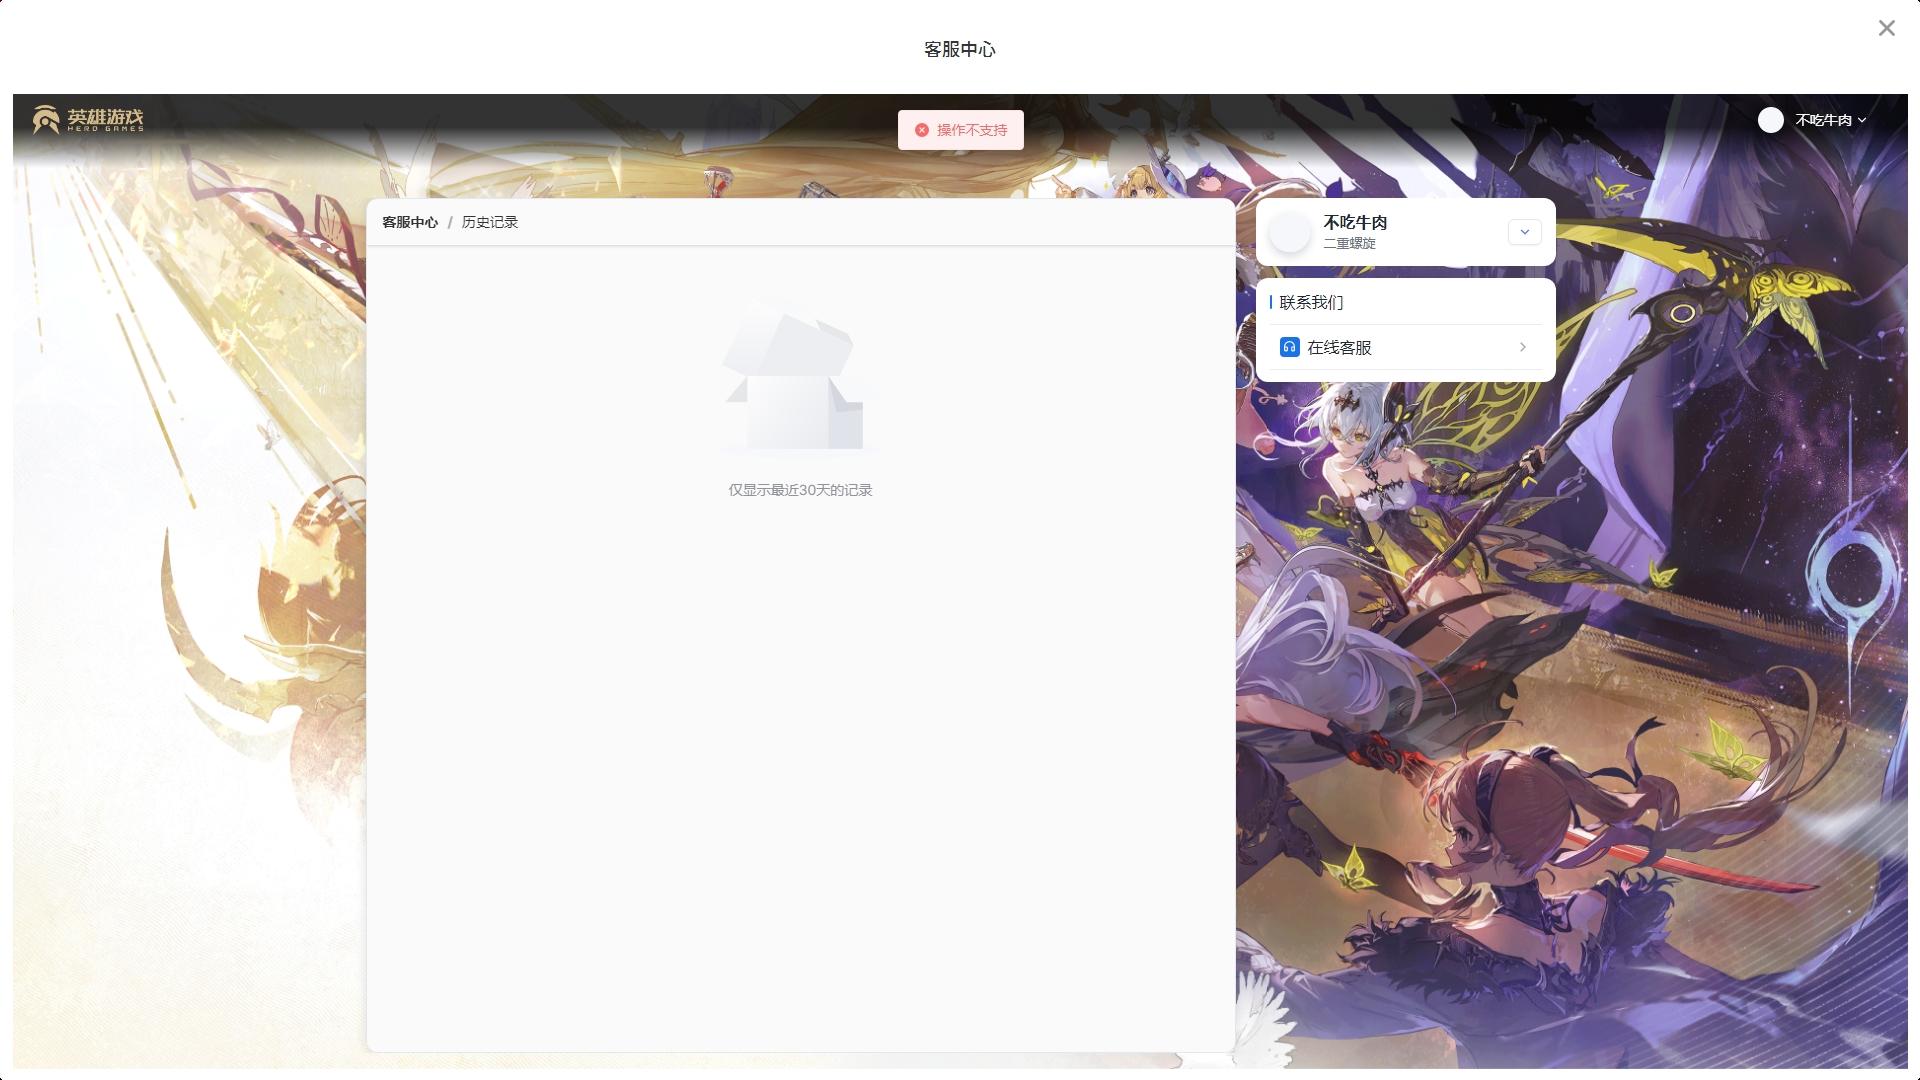Click the 不吃牛肉 name in user card

pyautogui.click(x=1355, y=222)
